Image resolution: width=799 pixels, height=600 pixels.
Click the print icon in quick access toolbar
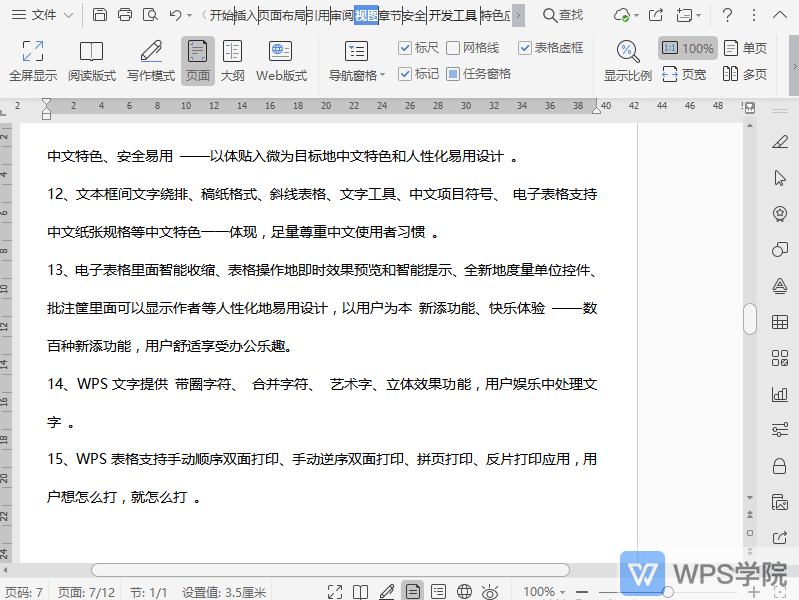125,15
